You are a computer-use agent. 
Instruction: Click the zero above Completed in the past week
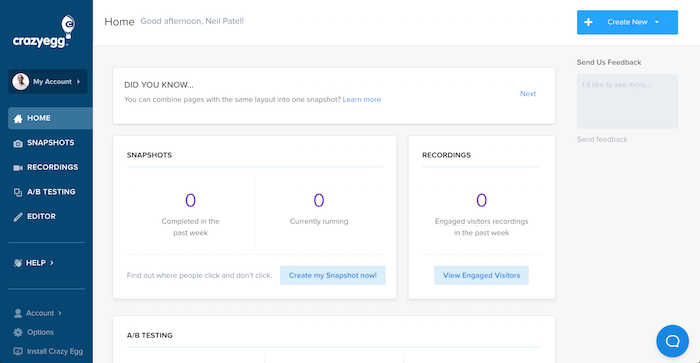(191, 200)
